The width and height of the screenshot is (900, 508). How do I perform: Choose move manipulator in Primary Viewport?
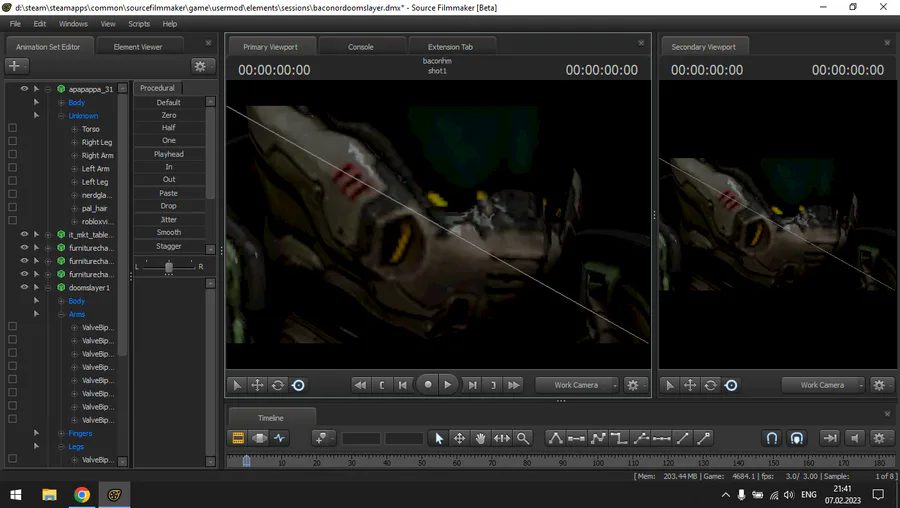click(x=258, y=385)
